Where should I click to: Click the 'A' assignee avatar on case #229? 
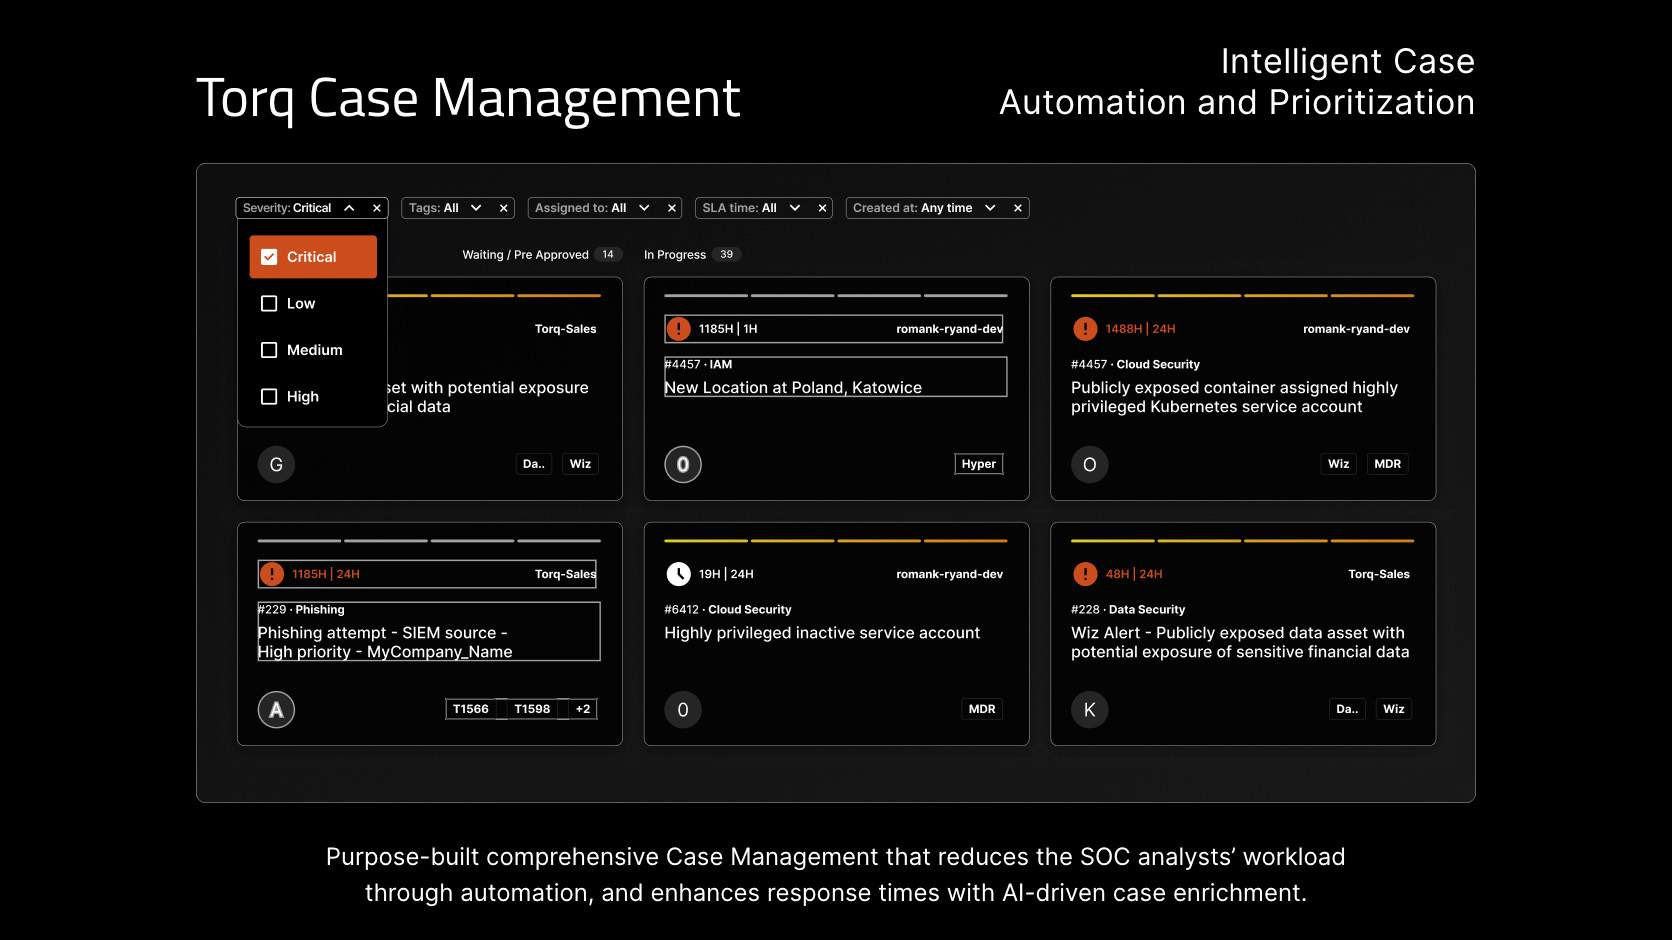(276, 709)
